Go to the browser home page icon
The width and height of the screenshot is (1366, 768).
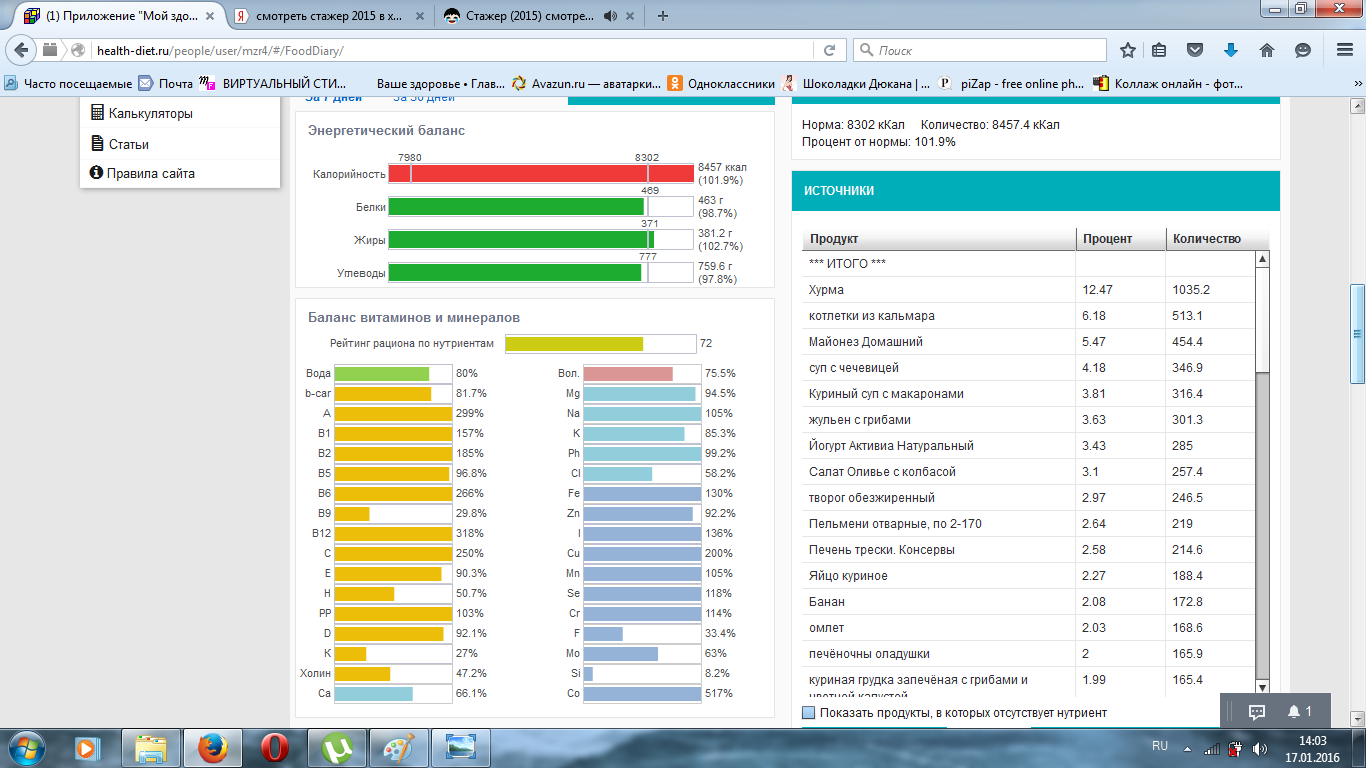coord(1266,50)
